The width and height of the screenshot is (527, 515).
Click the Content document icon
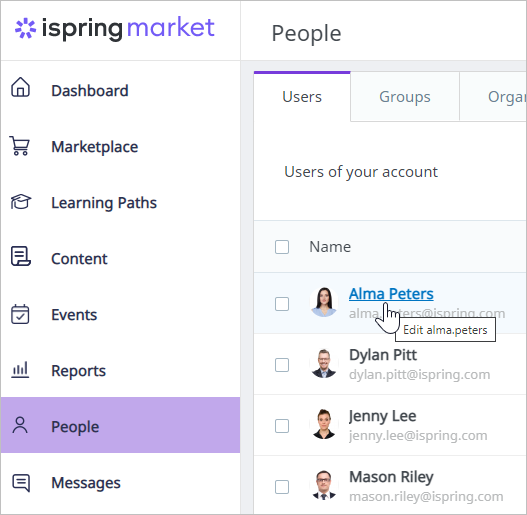tap(21, 256)
